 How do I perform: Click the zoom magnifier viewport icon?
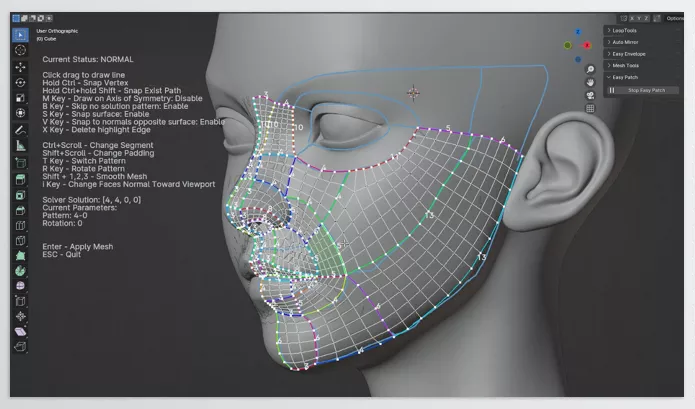[x=590, y=70]
